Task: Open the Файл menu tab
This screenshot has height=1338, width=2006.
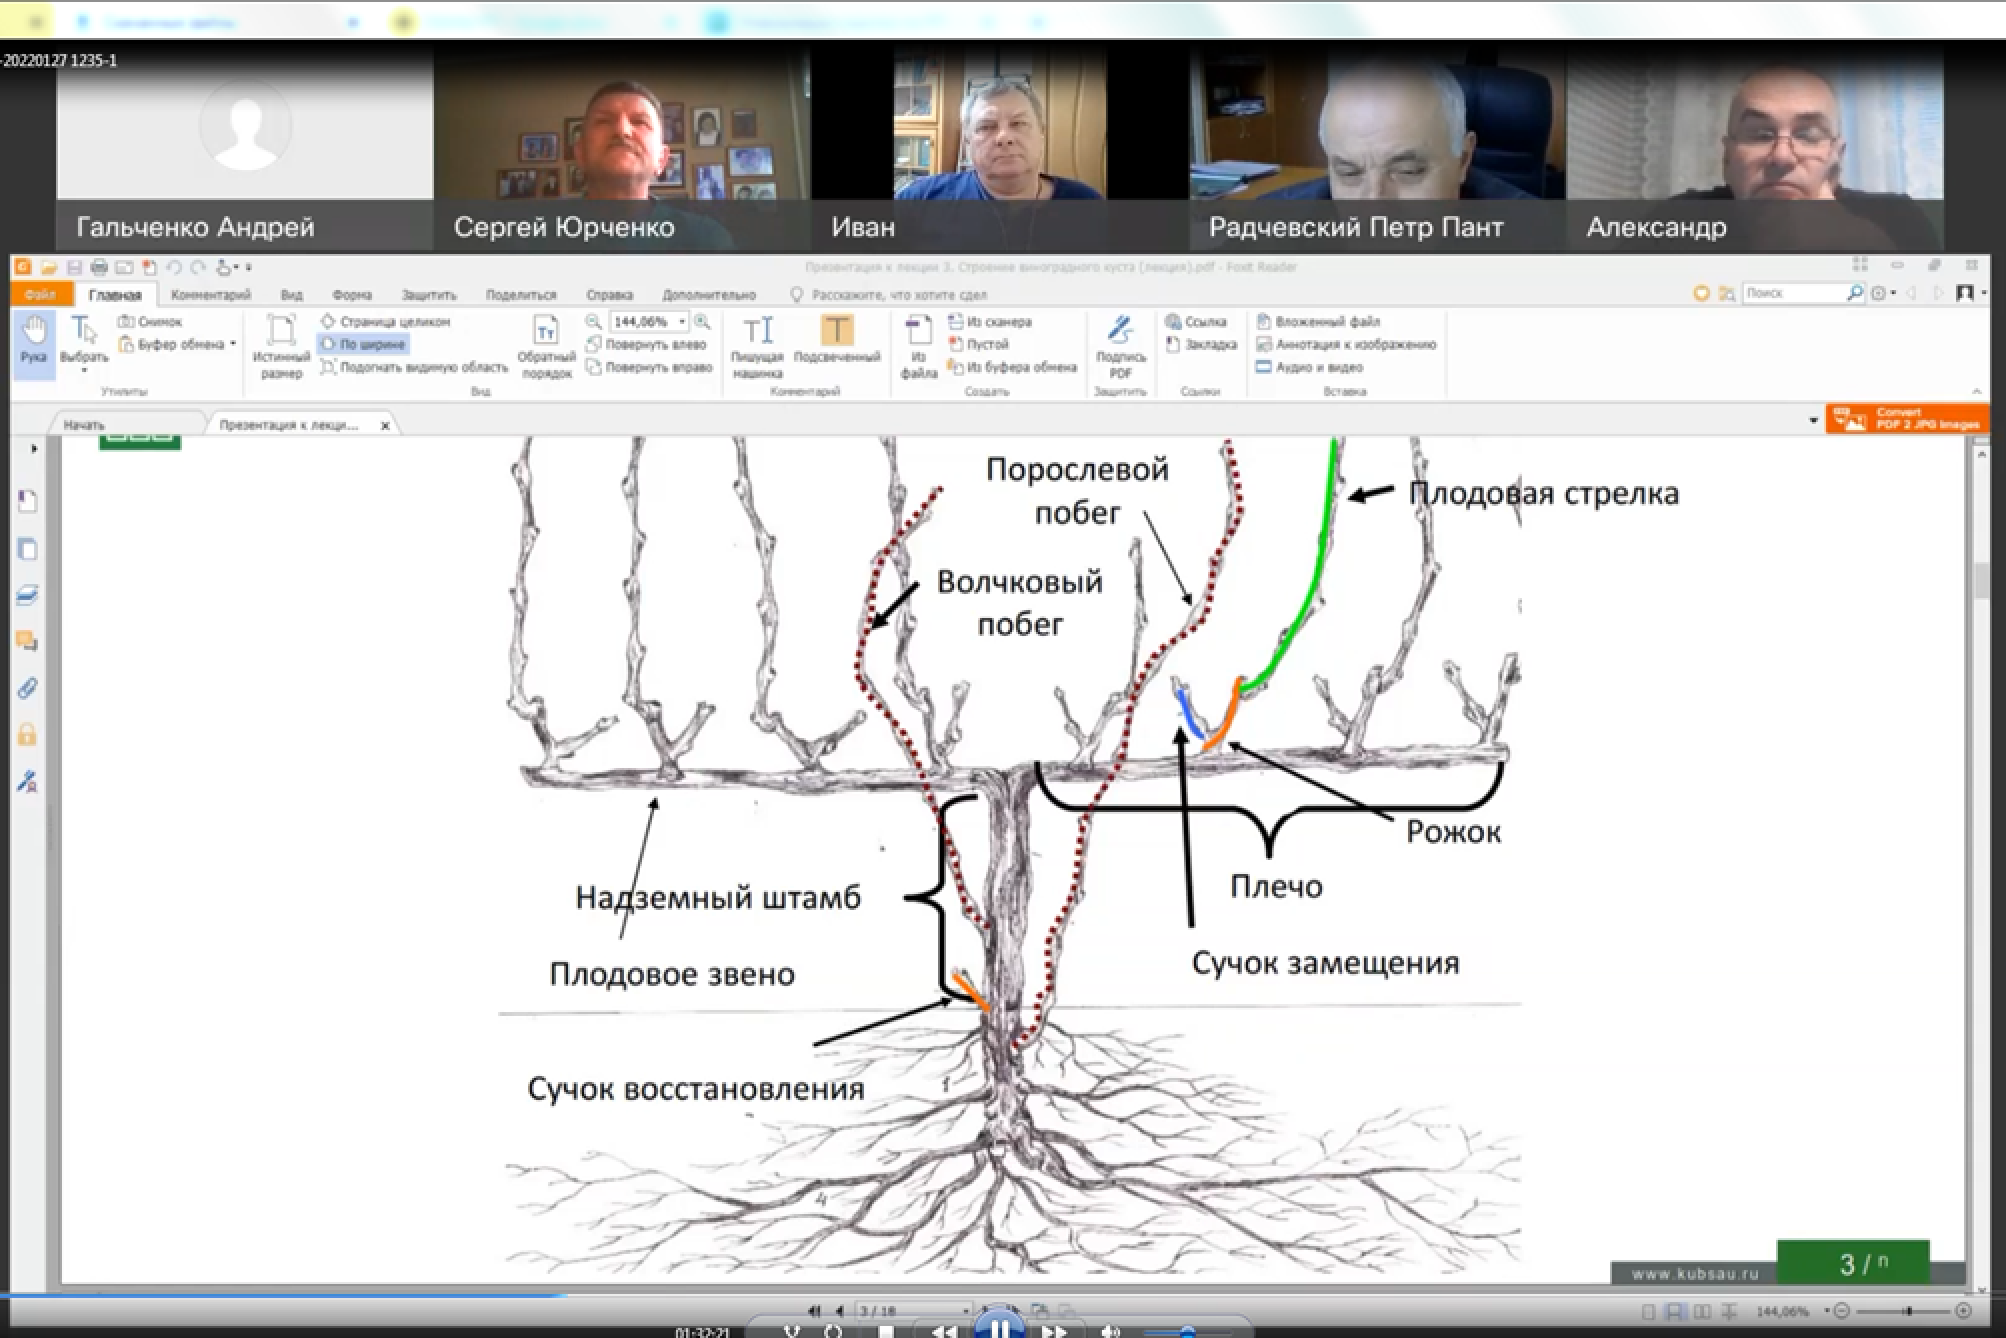Action: coord(41,295)
